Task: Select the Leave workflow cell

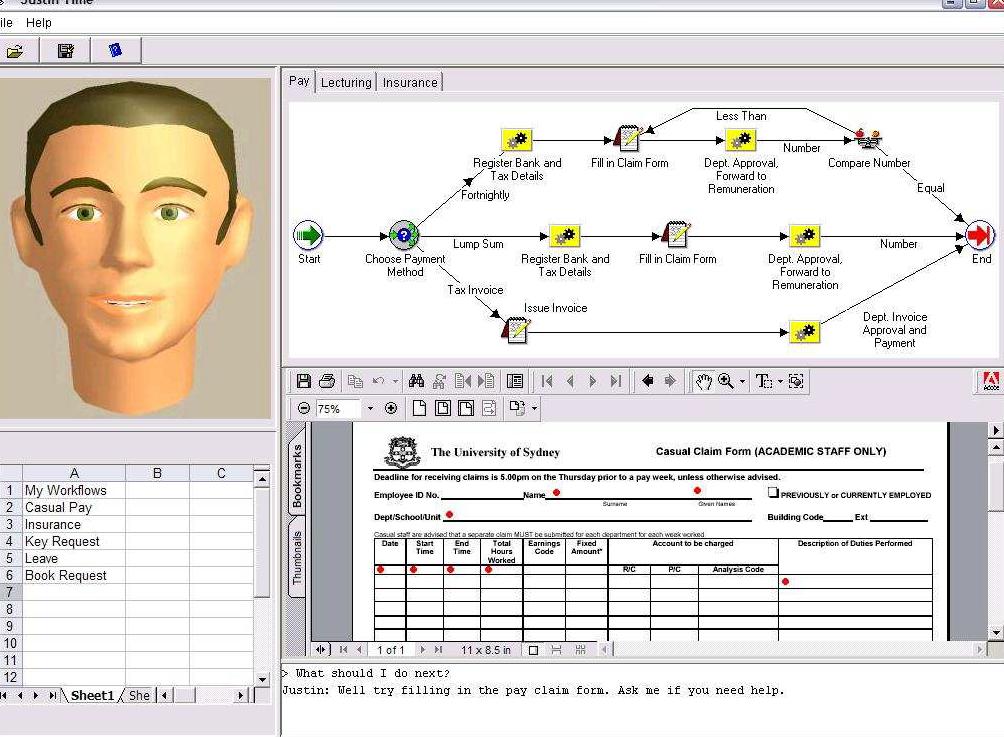Action: pyautogui.click(x=74, y=558)
